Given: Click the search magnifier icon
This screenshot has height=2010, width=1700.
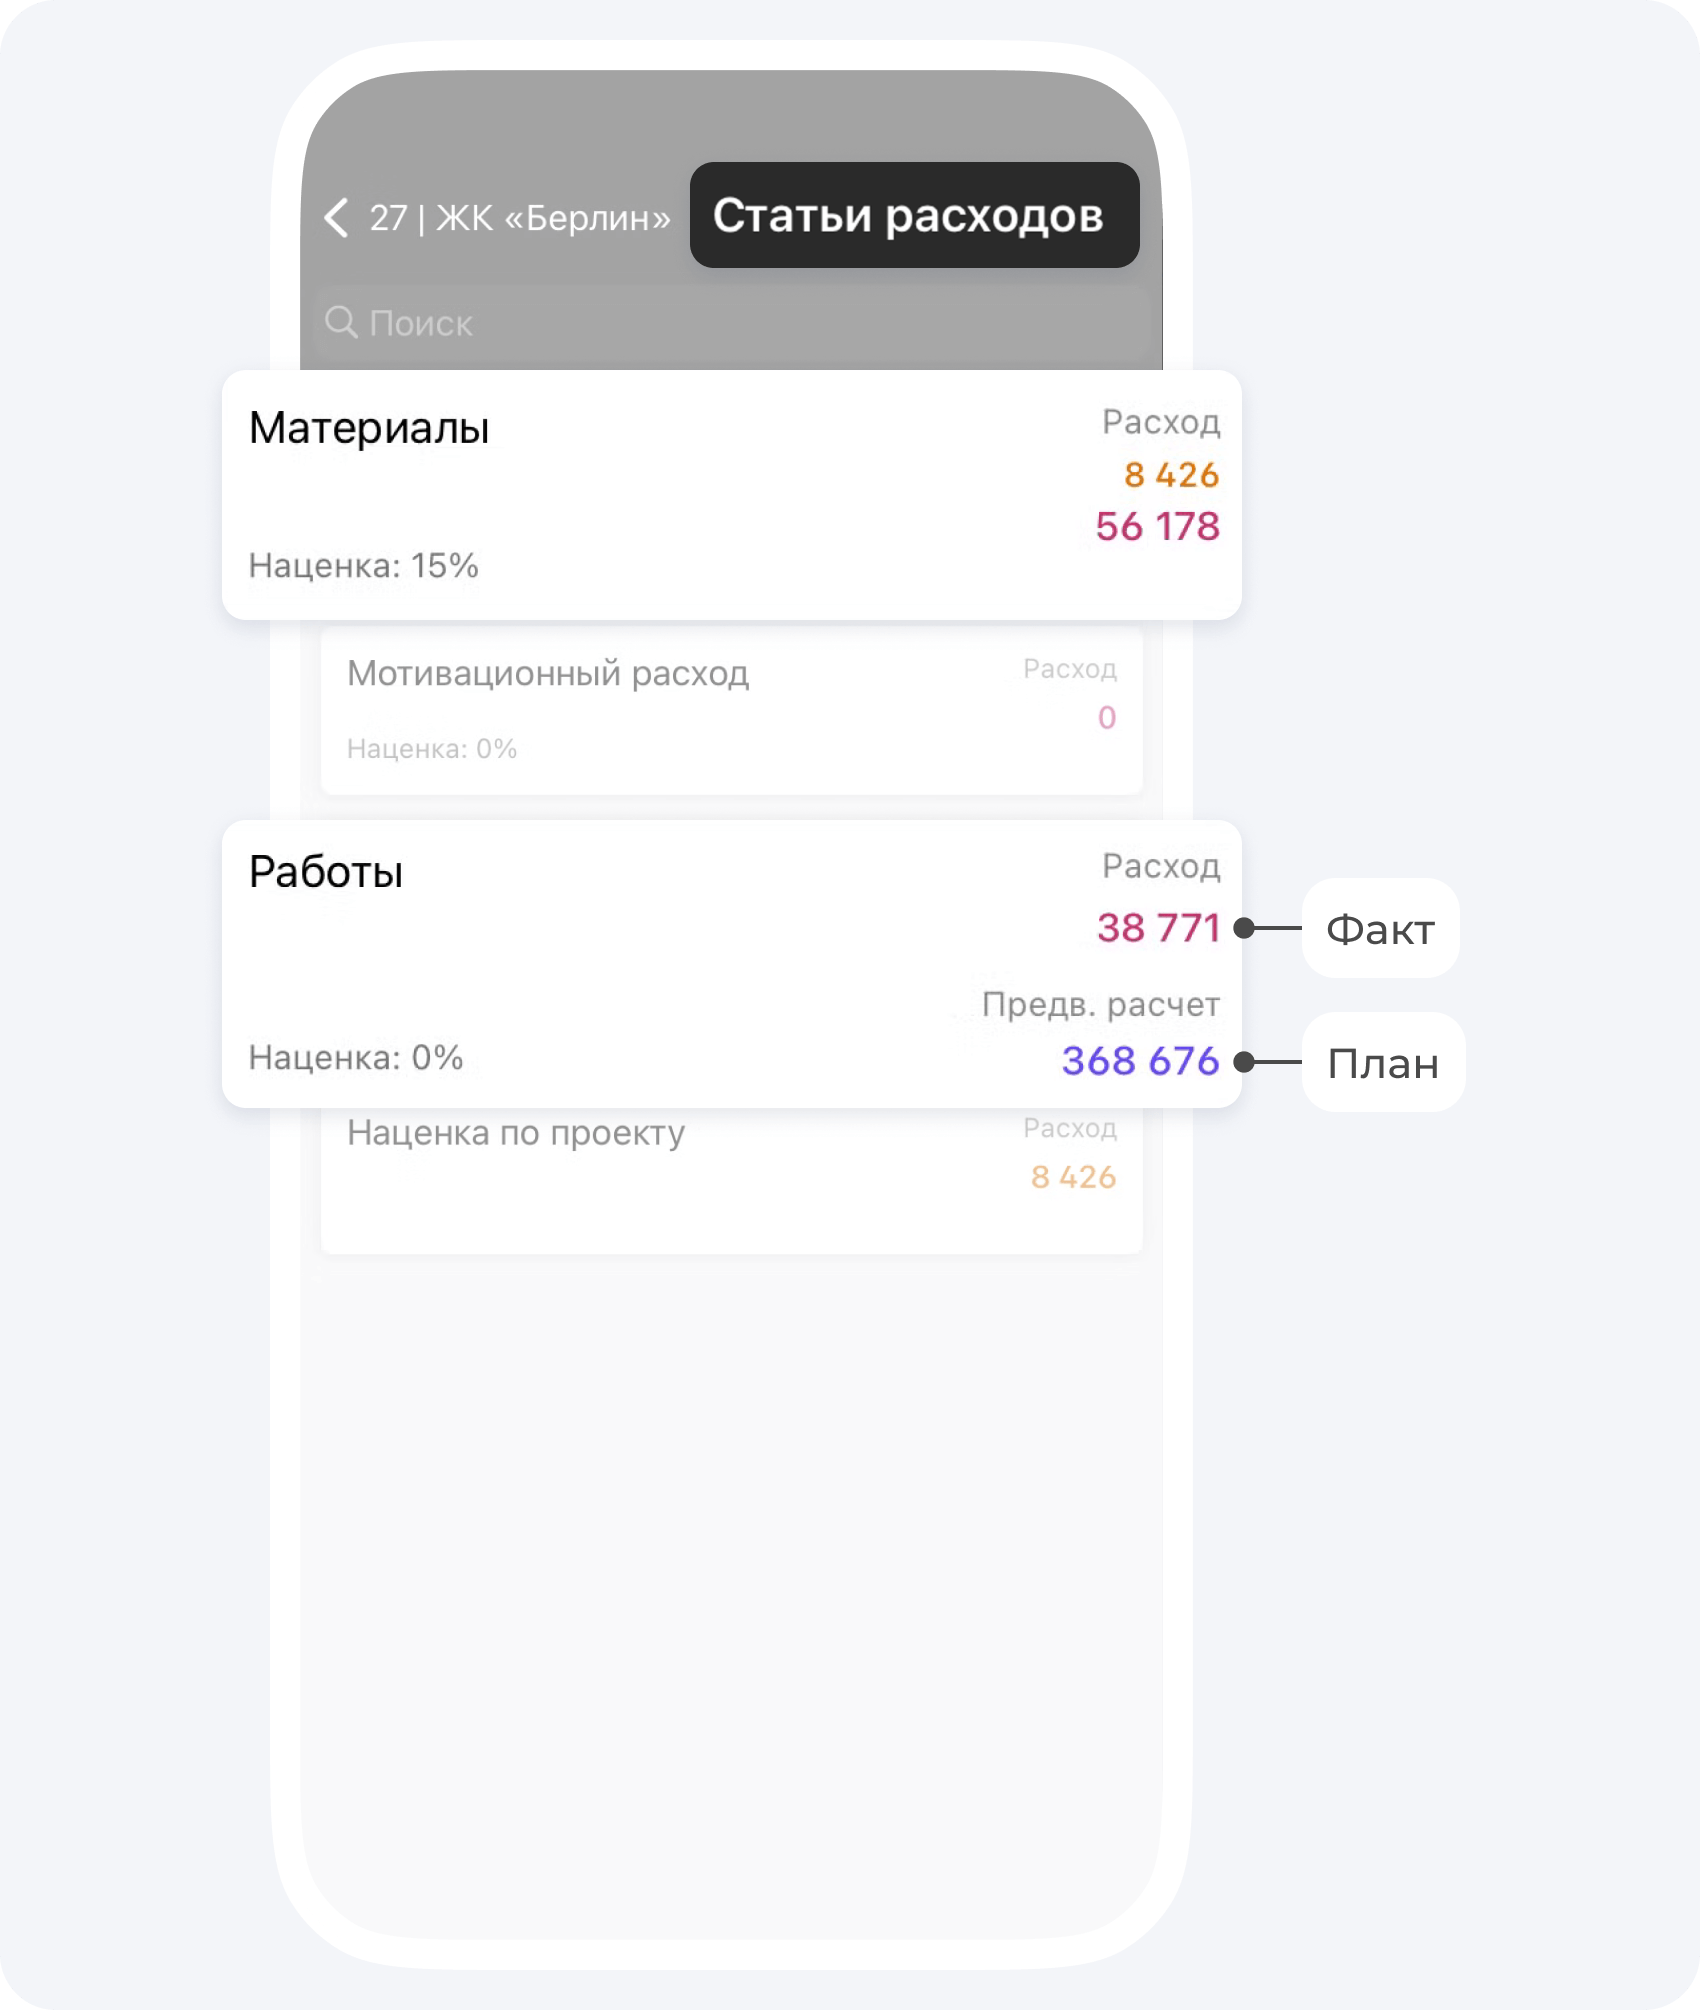Looking at the screenshot, I should [341, 322].
